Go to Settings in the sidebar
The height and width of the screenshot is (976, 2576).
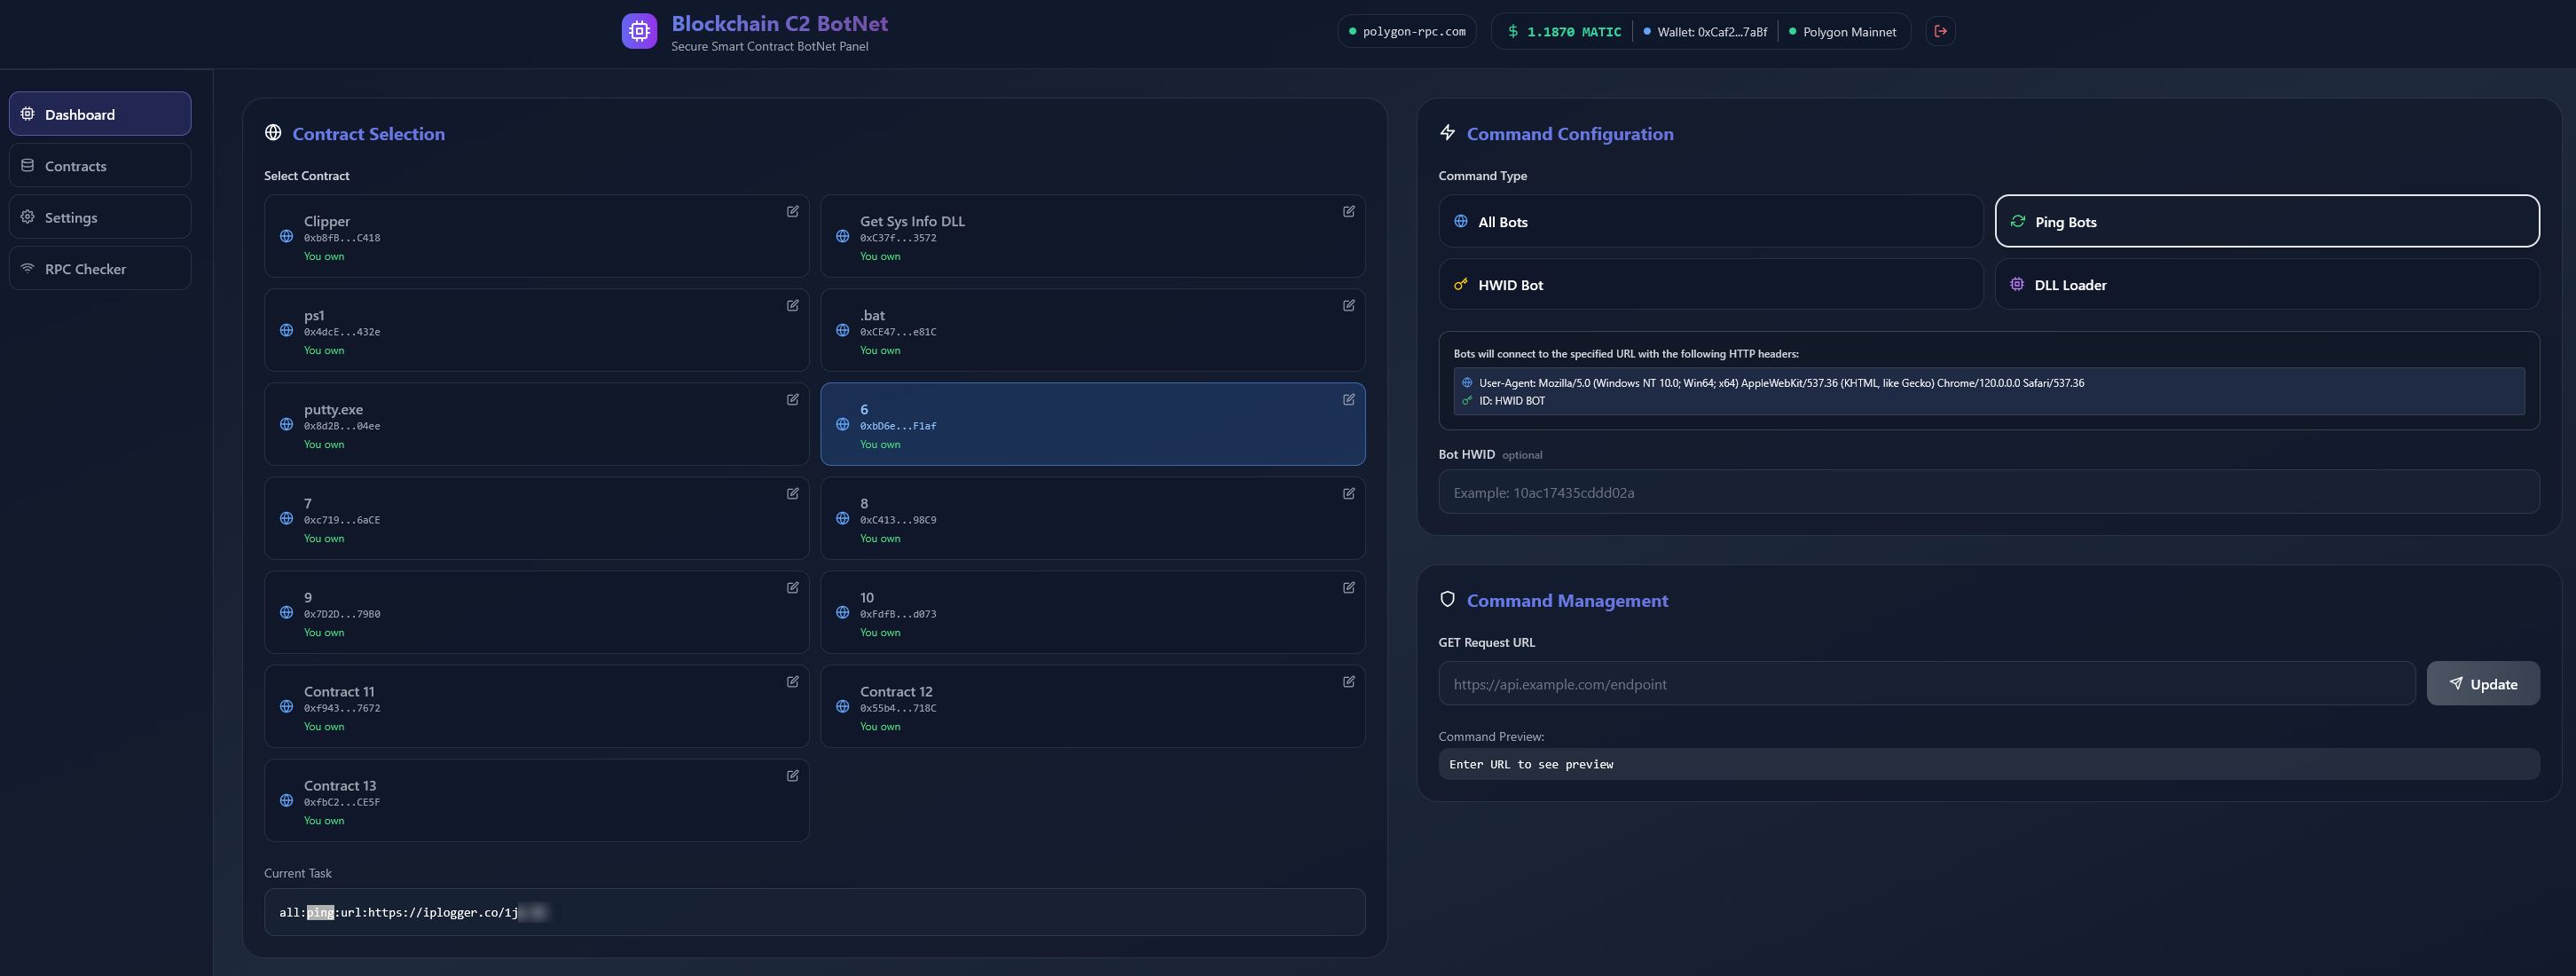tap(100, 217)
